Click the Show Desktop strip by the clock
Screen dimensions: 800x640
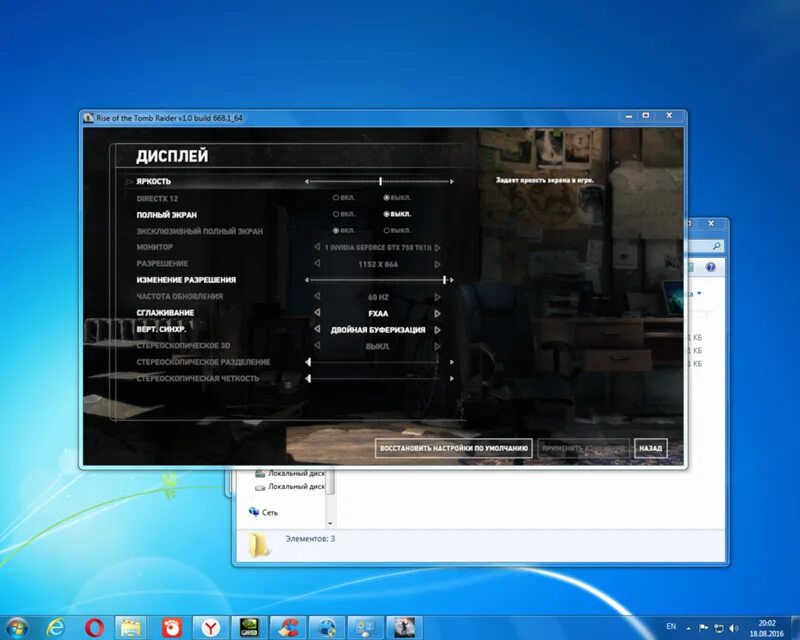pyautogui.click(x=796, y=628)
